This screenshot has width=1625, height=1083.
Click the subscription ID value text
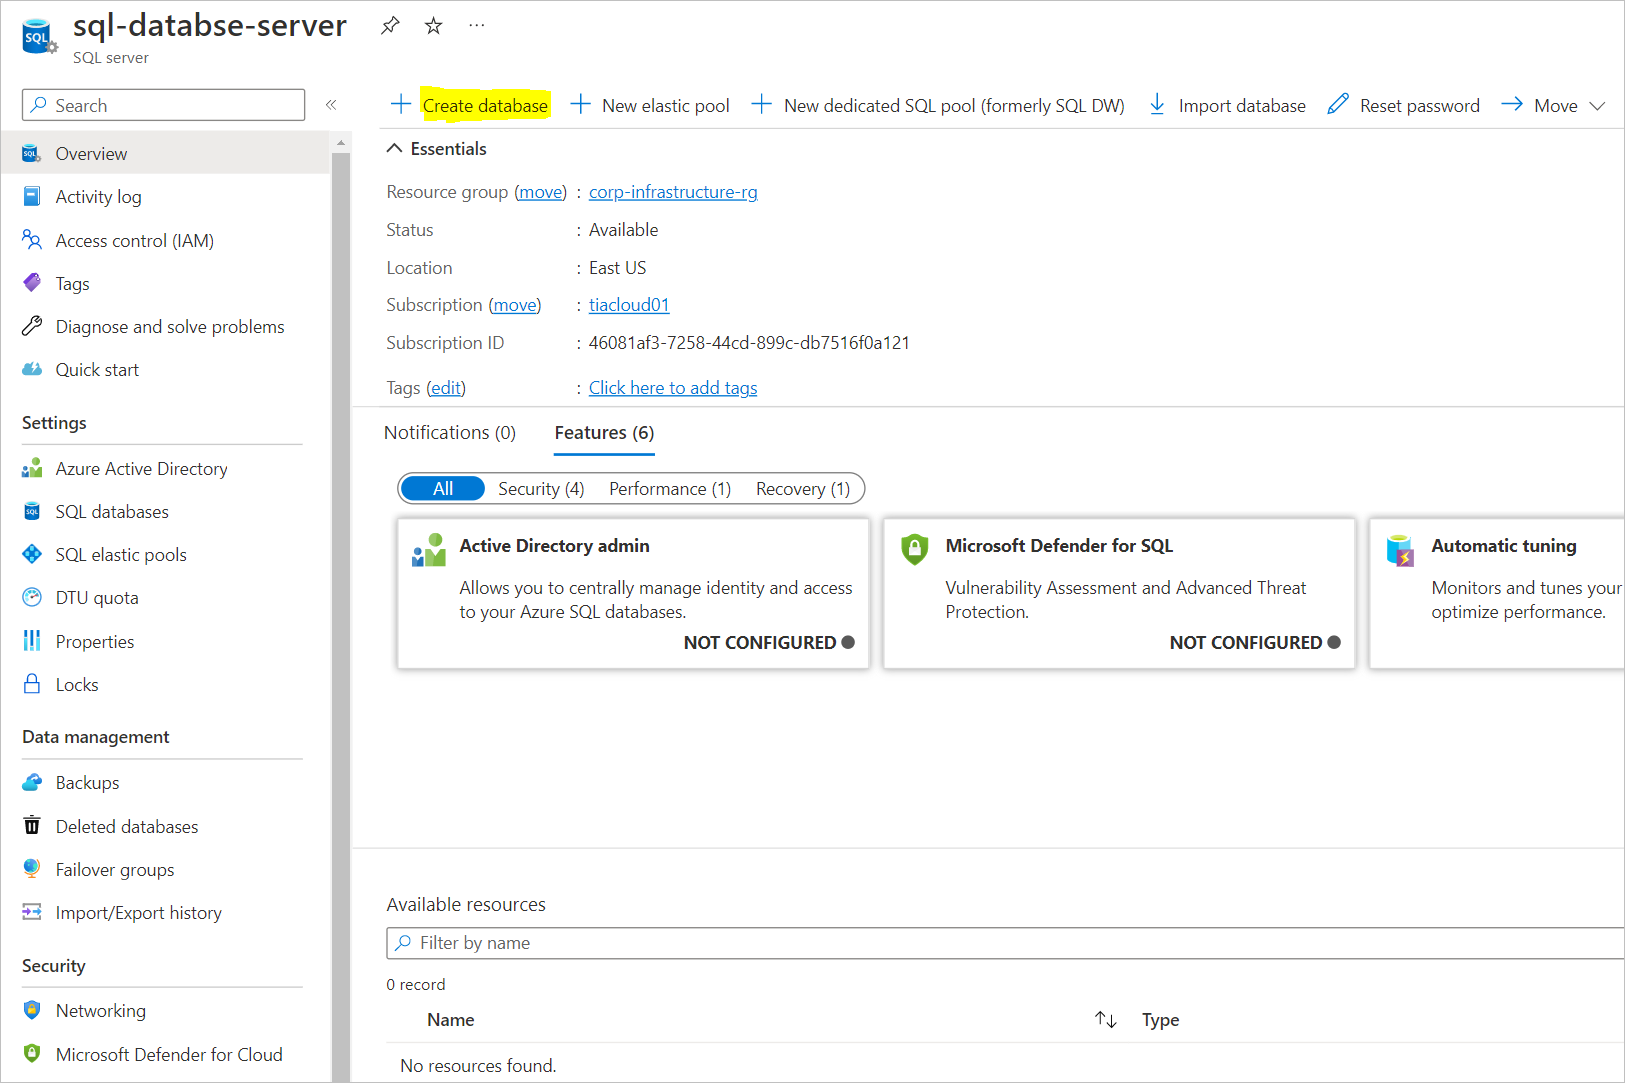tap(749, 343)
